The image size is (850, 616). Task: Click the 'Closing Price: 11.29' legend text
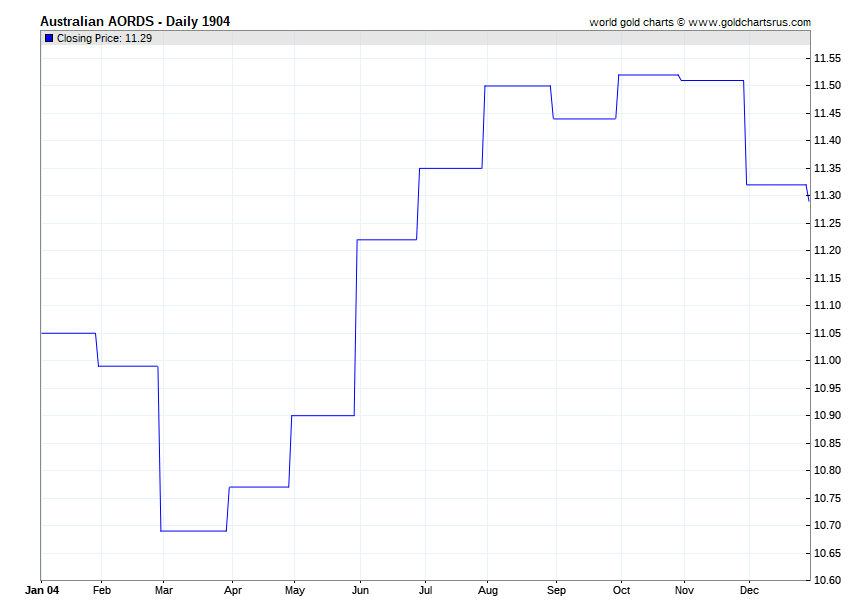coord(104,38)
